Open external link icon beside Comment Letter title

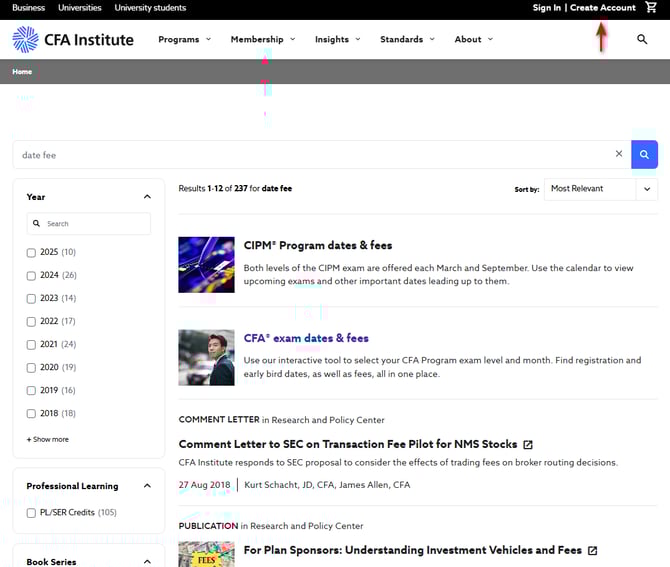pos(528,445)
